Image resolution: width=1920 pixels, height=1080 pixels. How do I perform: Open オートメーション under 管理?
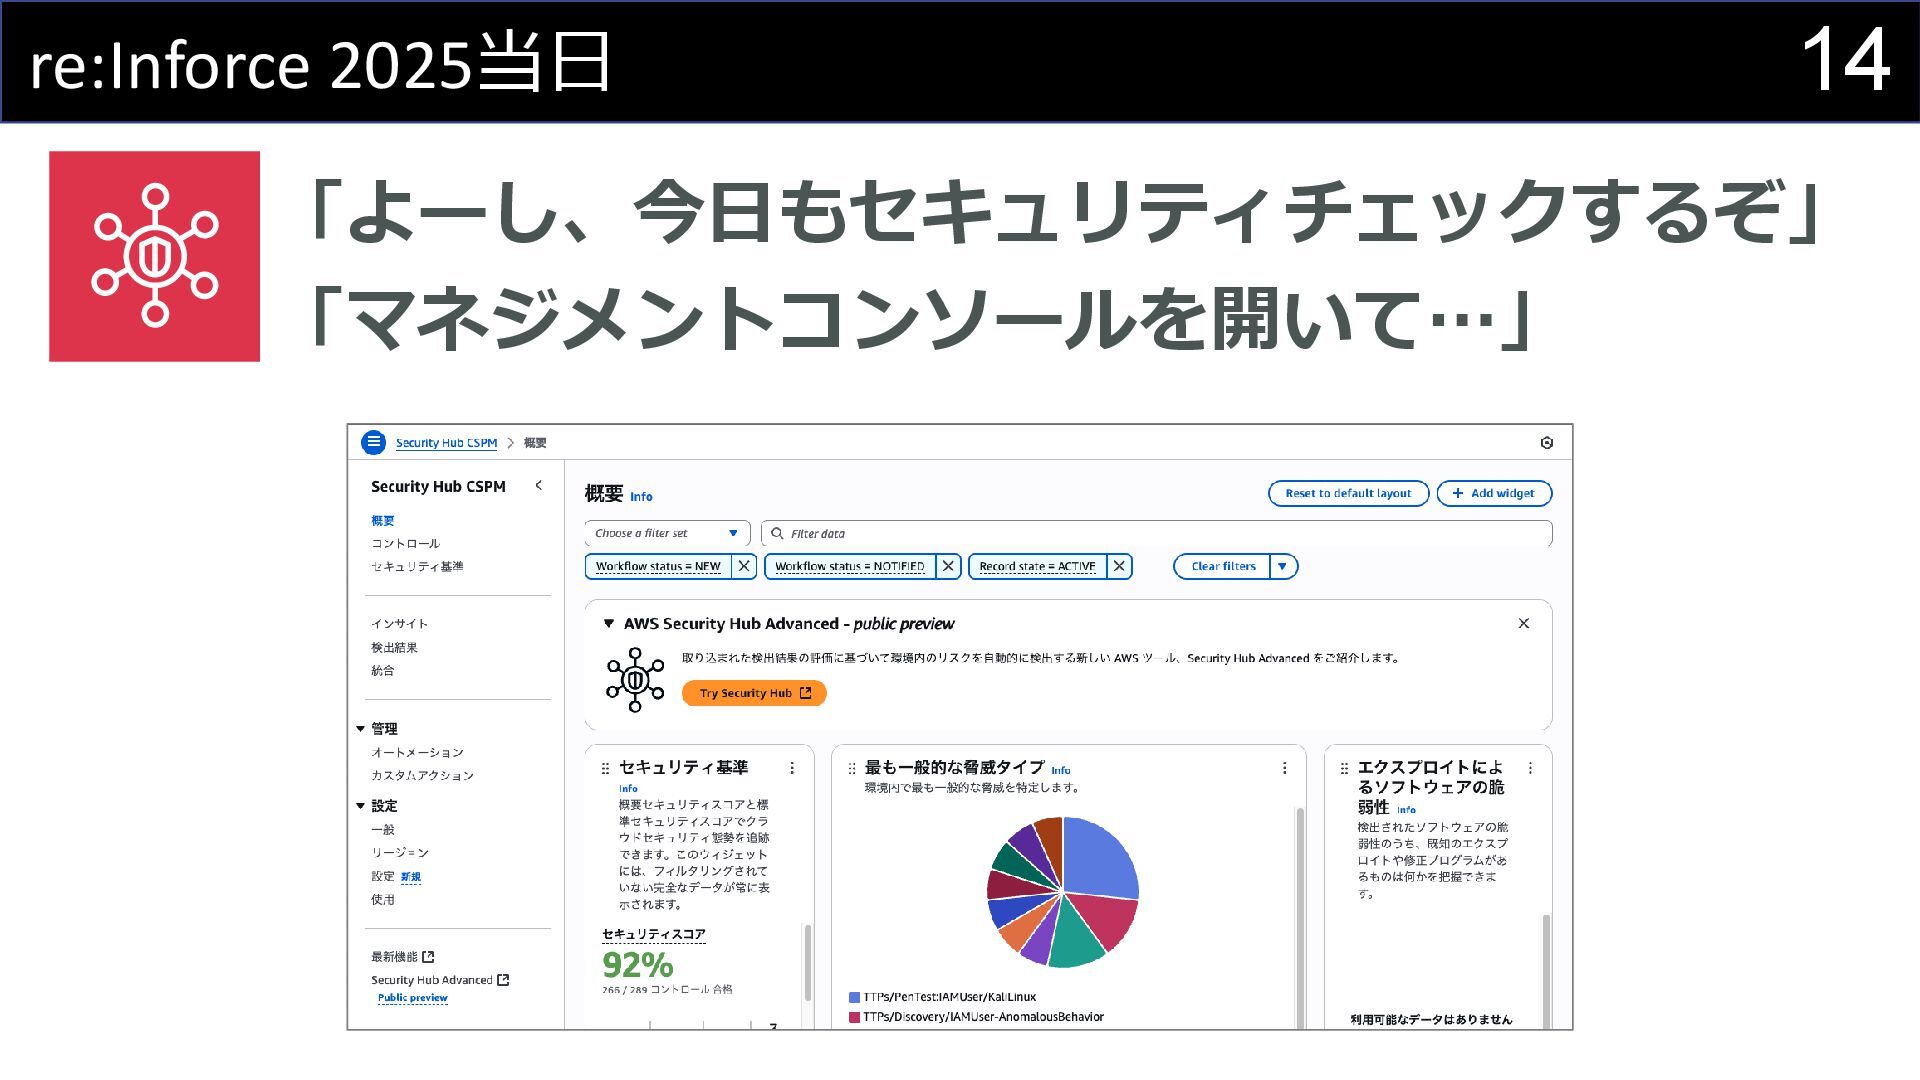tap(417, 752)
